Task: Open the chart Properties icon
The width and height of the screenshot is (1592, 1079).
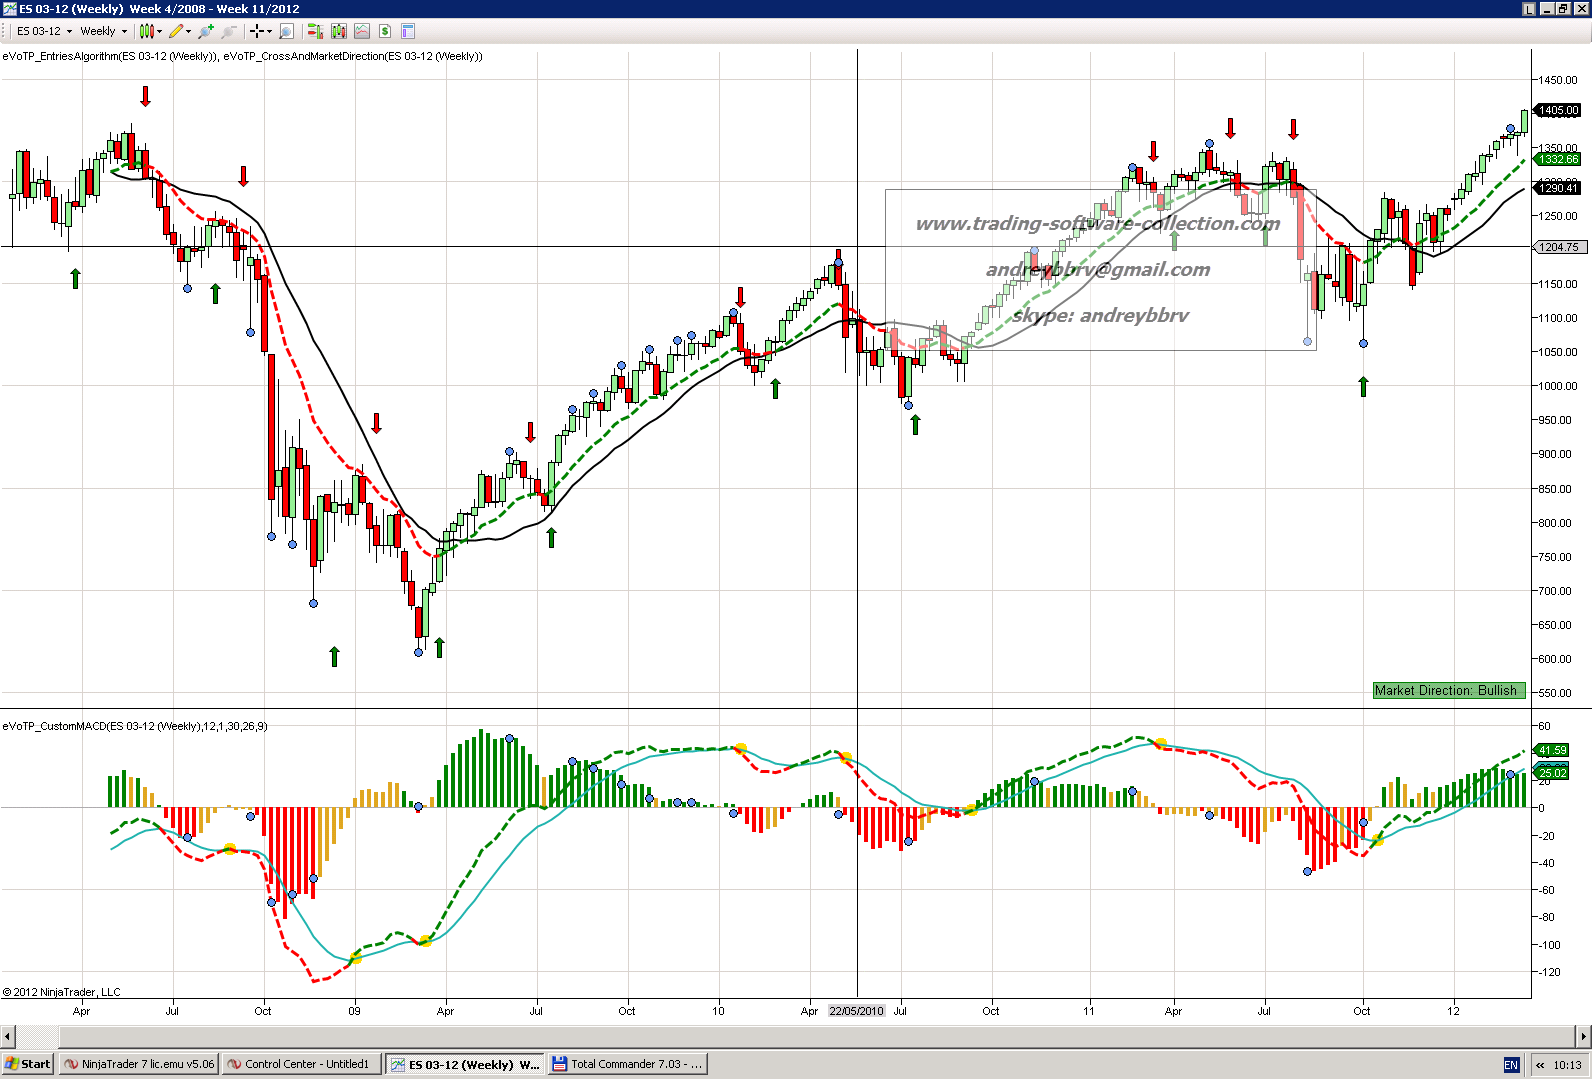Action: pos(408,31)
